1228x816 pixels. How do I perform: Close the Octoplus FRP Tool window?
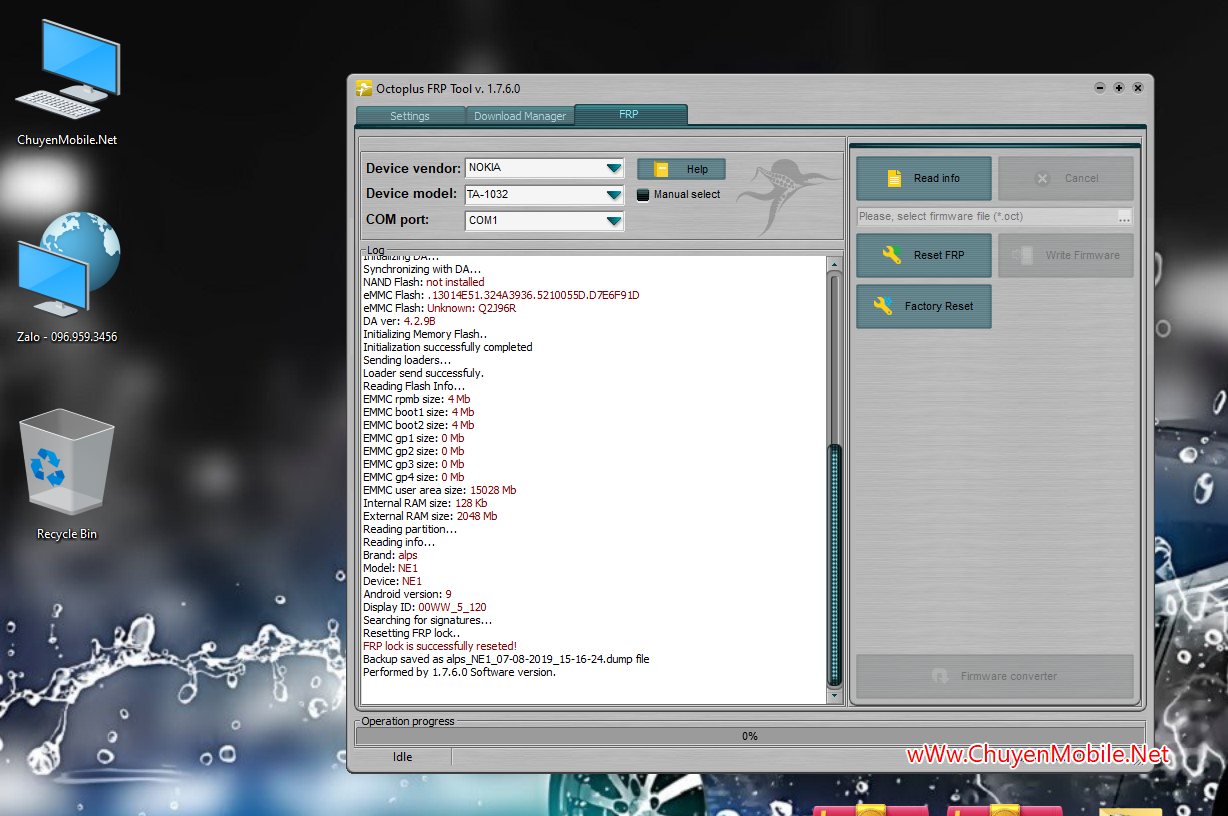pyautogui.click(x=1138, y=88)
